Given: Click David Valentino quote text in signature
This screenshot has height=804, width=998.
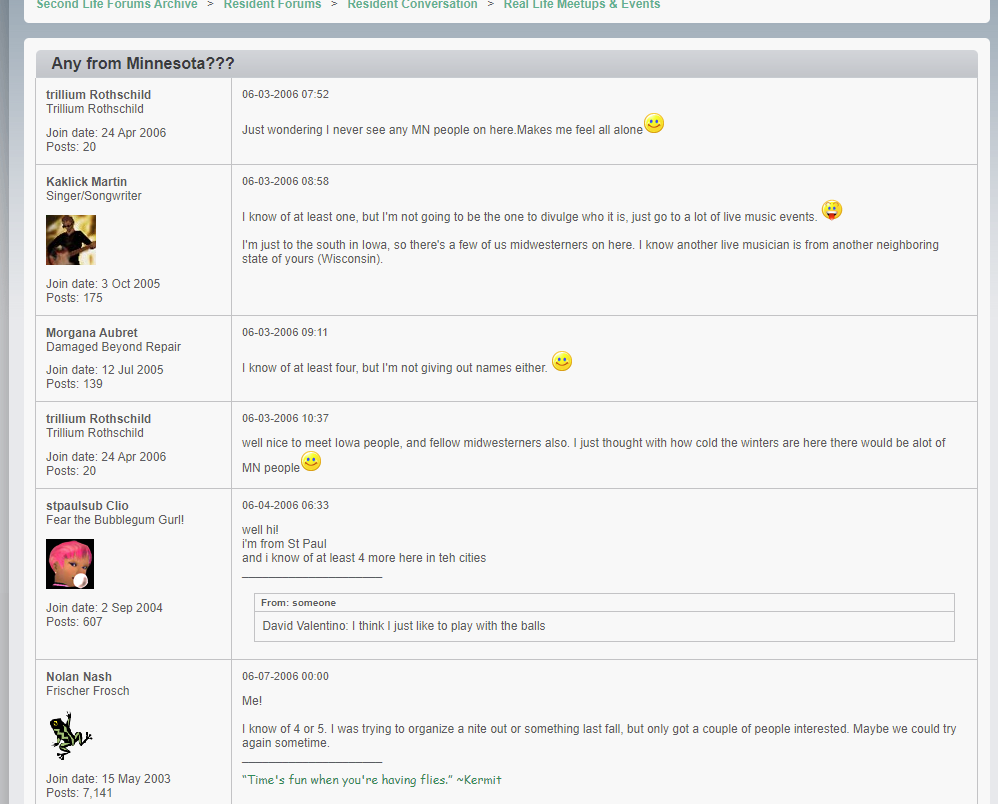Looking at the screenshot, I should 404,626.
